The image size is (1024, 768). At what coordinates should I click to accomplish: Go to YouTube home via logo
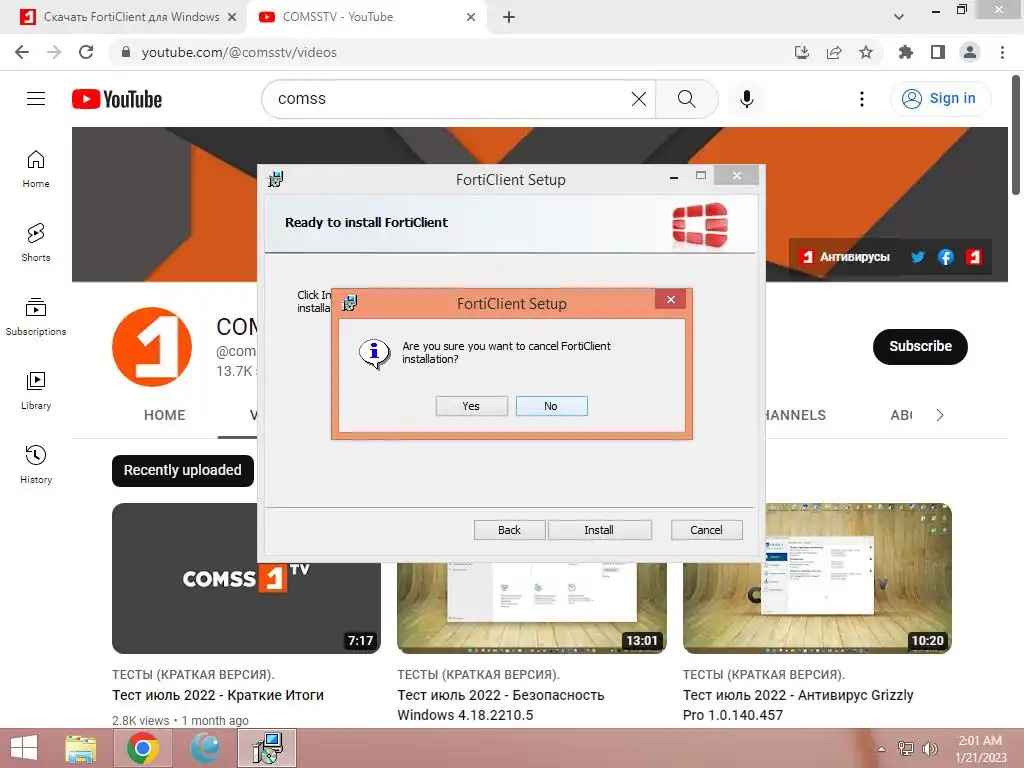[117, 99]
